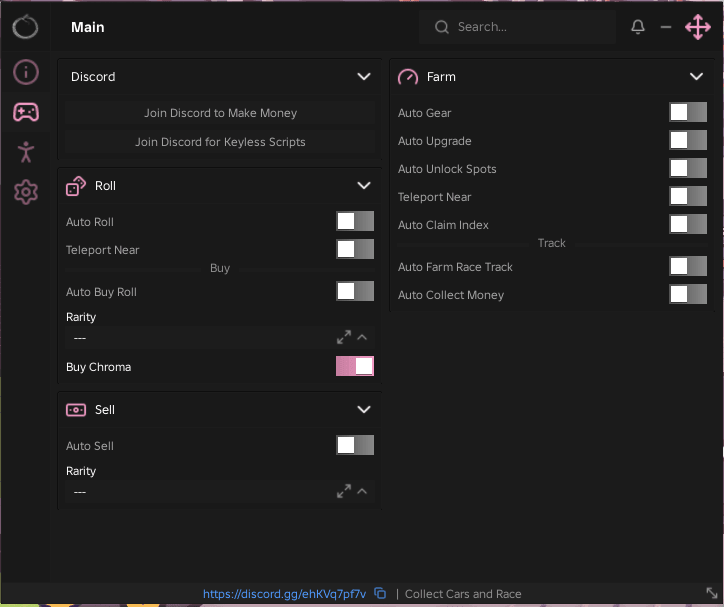Open the discord.gg link in footer

(284, 594)
